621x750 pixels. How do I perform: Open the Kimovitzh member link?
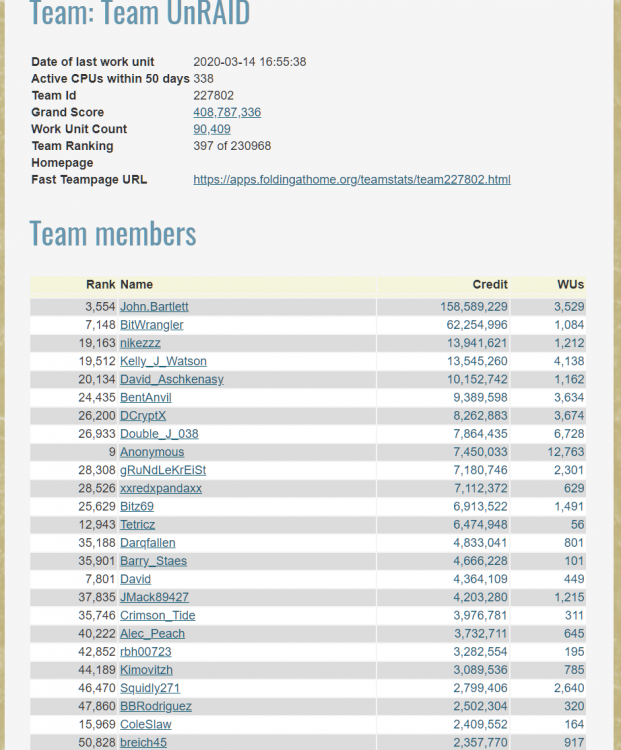pyautogui.click(x=146, y=670)
